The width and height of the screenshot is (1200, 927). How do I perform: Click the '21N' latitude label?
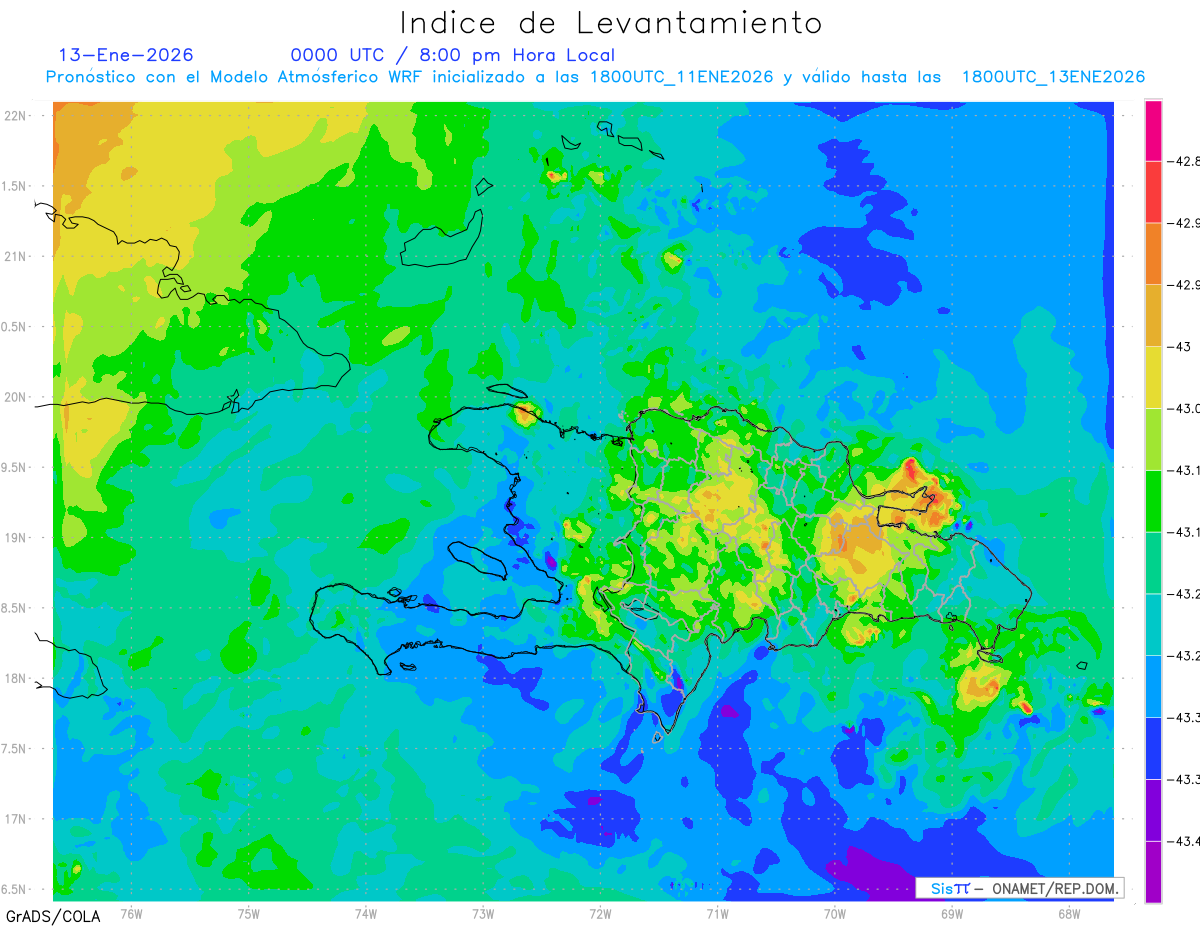[x=14, y=256]
